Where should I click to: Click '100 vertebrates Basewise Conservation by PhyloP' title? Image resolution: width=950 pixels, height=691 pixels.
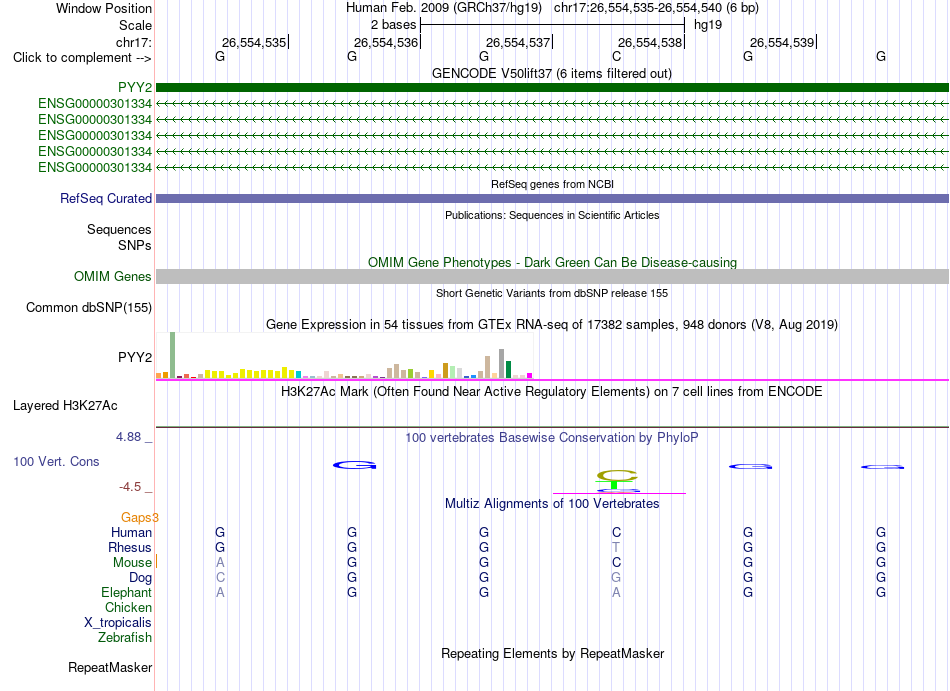pyautogui.click(x=552, y=438)
